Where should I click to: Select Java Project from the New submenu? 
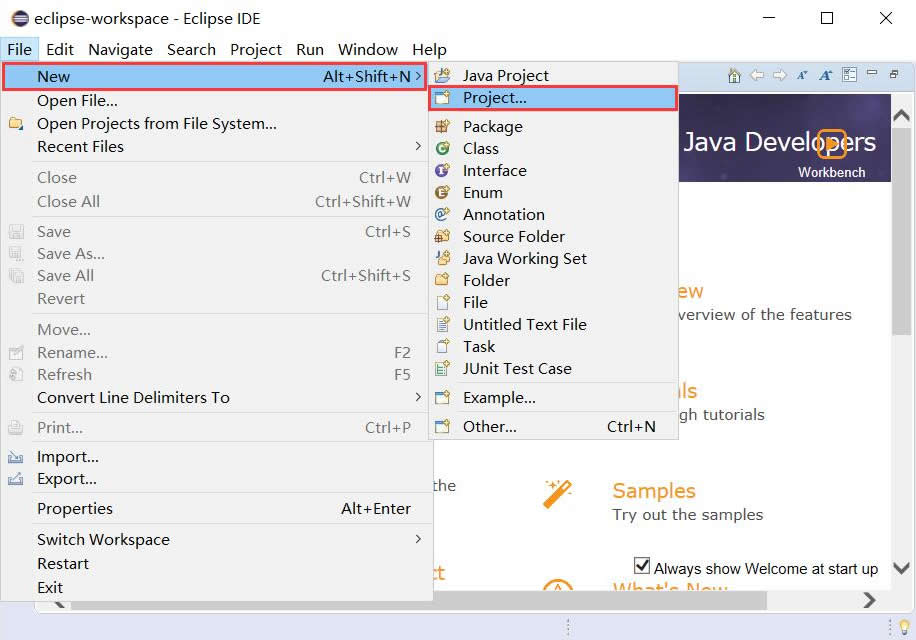505,75
